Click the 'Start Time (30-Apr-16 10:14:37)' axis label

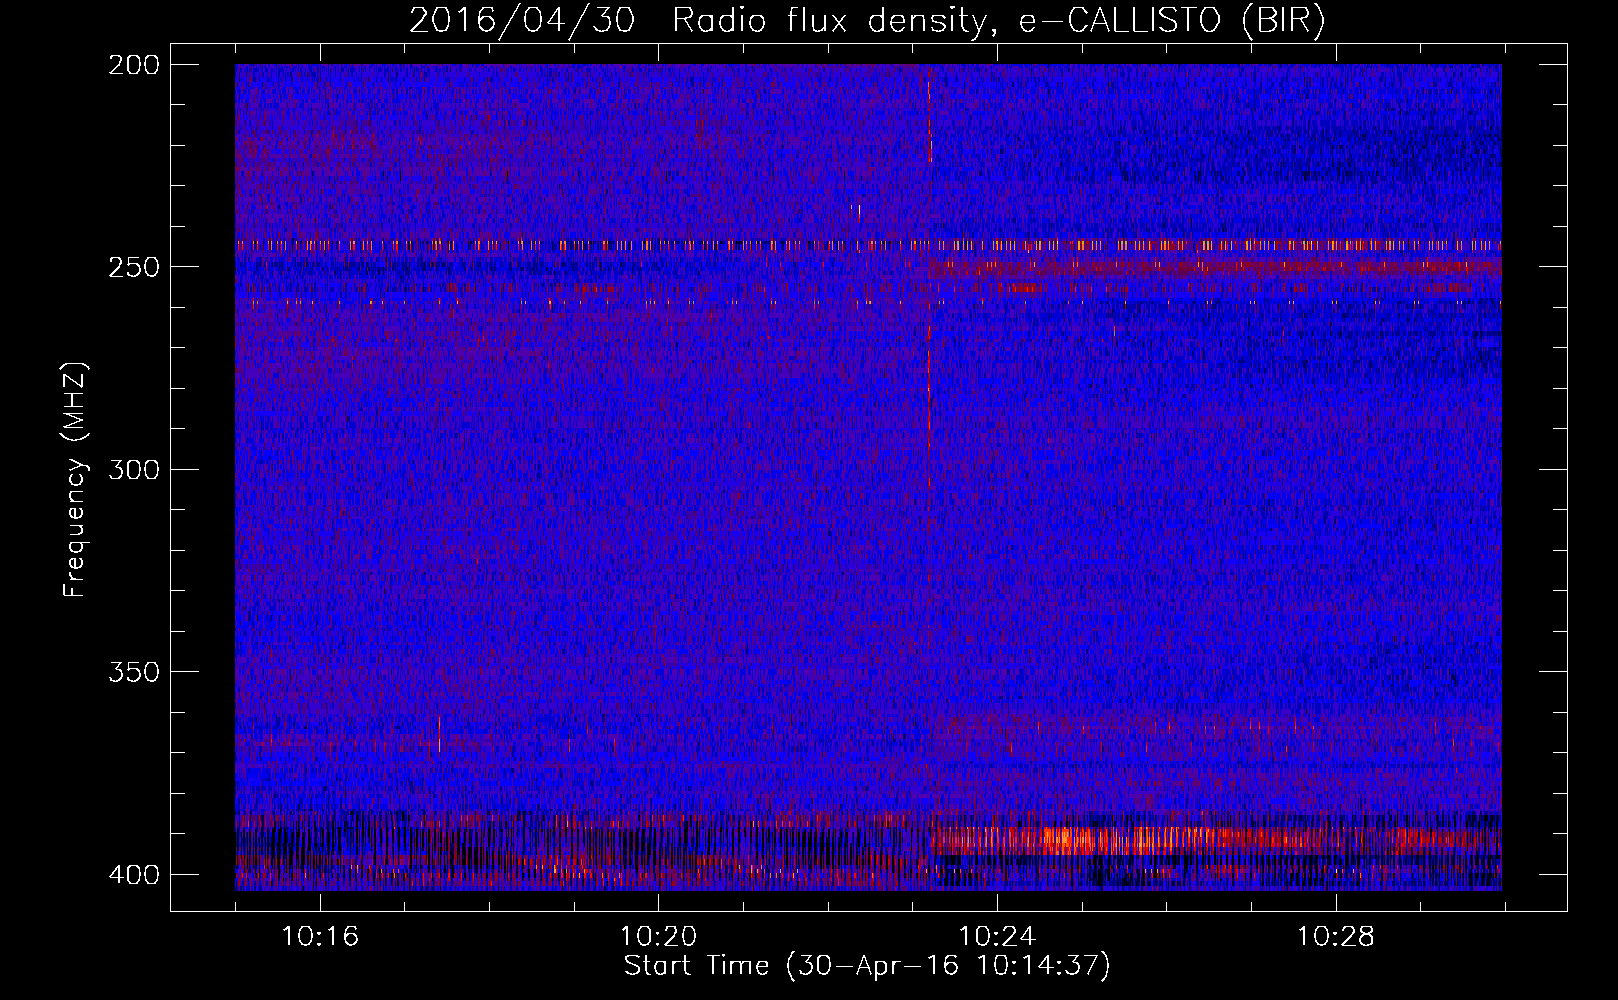point(867,966)
